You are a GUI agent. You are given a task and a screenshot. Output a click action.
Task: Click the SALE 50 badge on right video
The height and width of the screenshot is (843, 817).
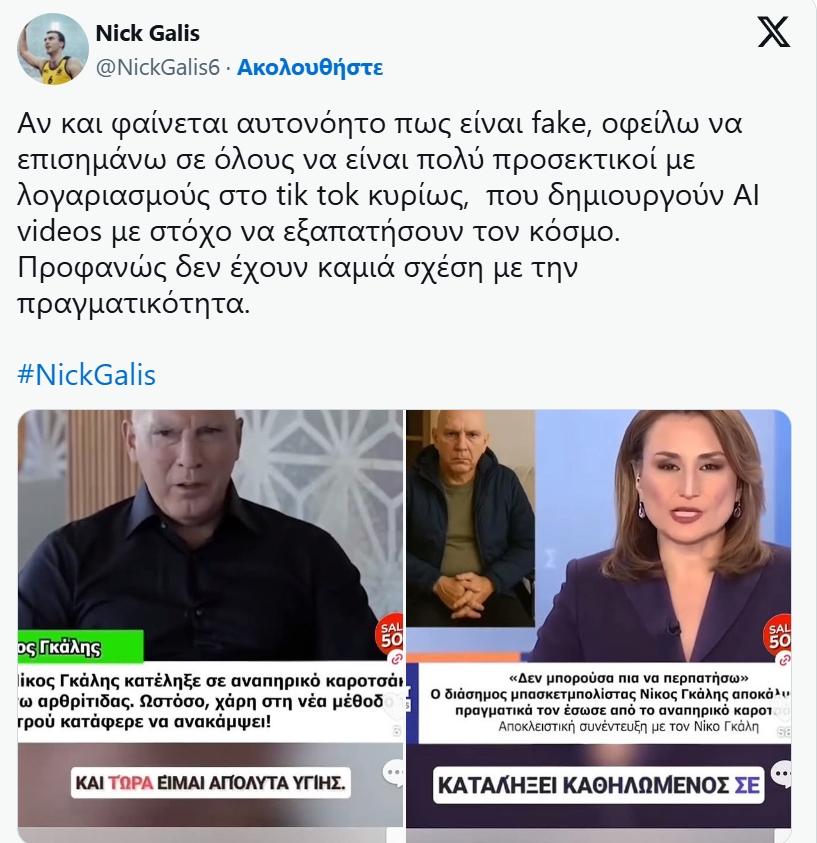click(778, 633)
